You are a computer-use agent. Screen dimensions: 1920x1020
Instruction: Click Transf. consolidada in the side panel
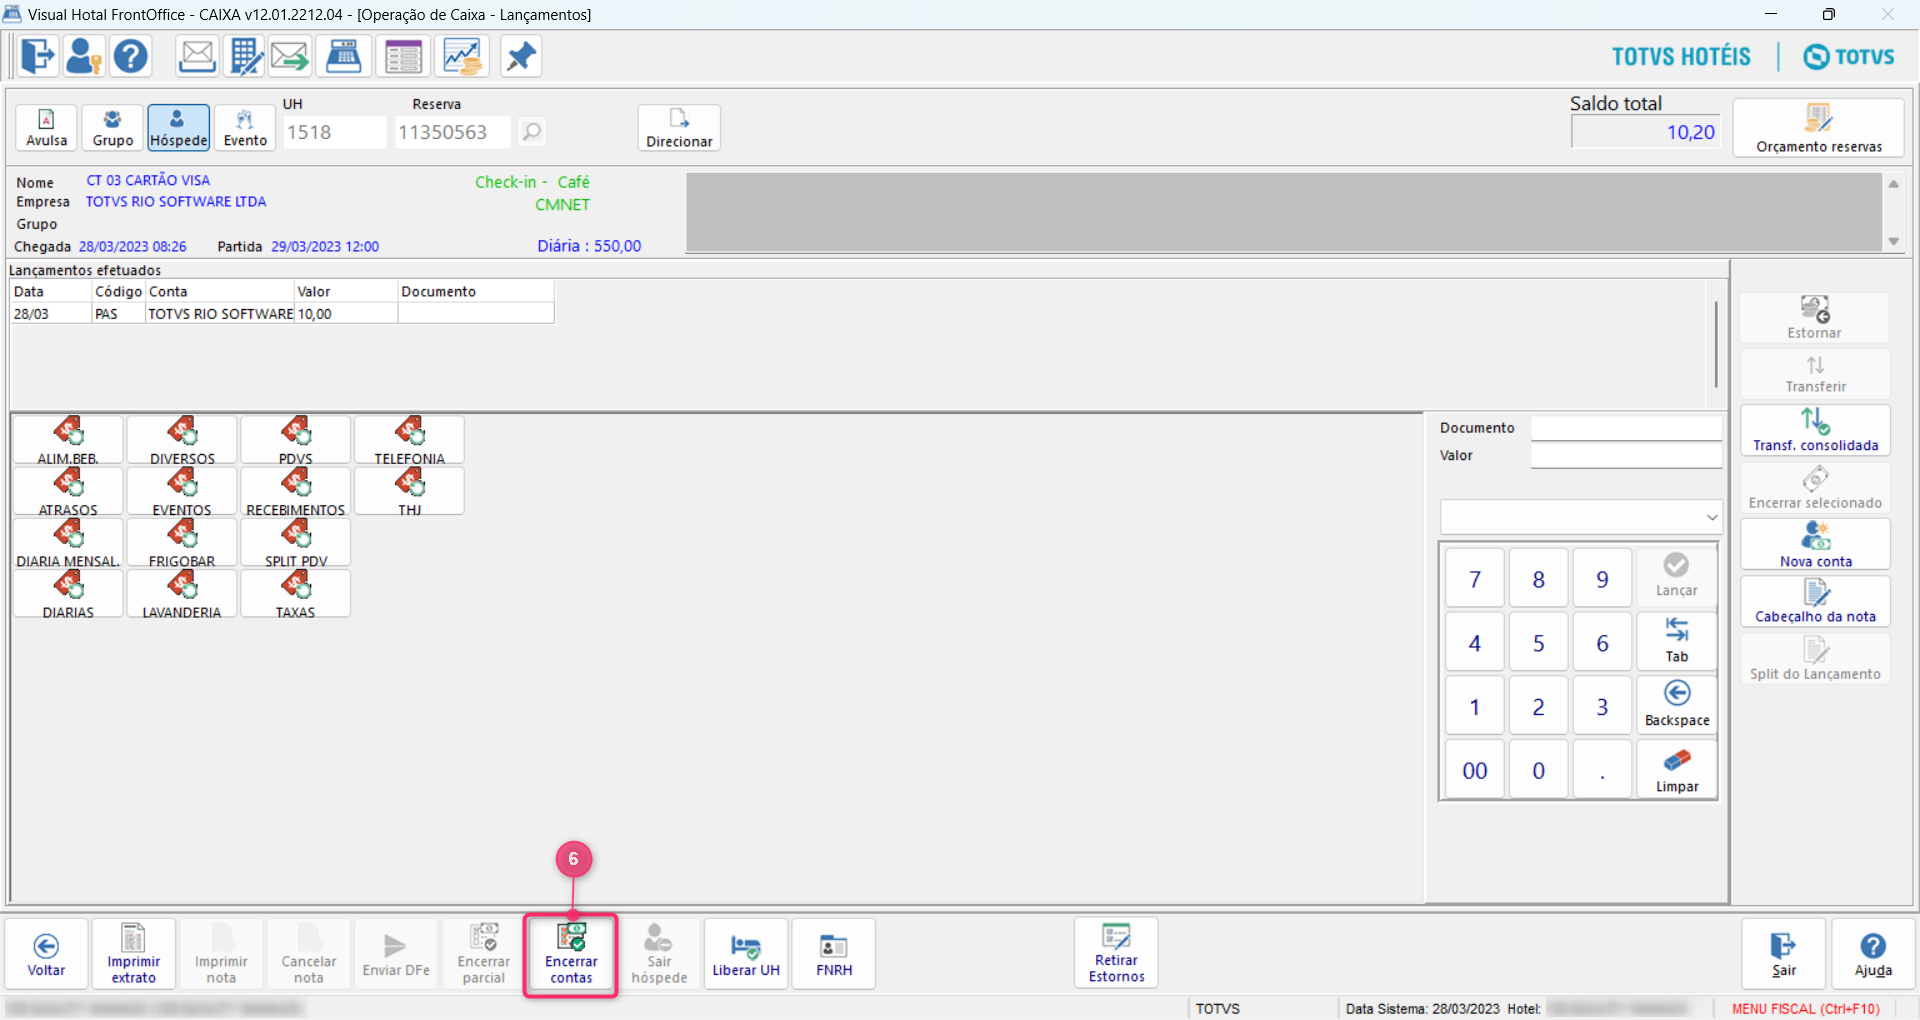pos(1815,430)
